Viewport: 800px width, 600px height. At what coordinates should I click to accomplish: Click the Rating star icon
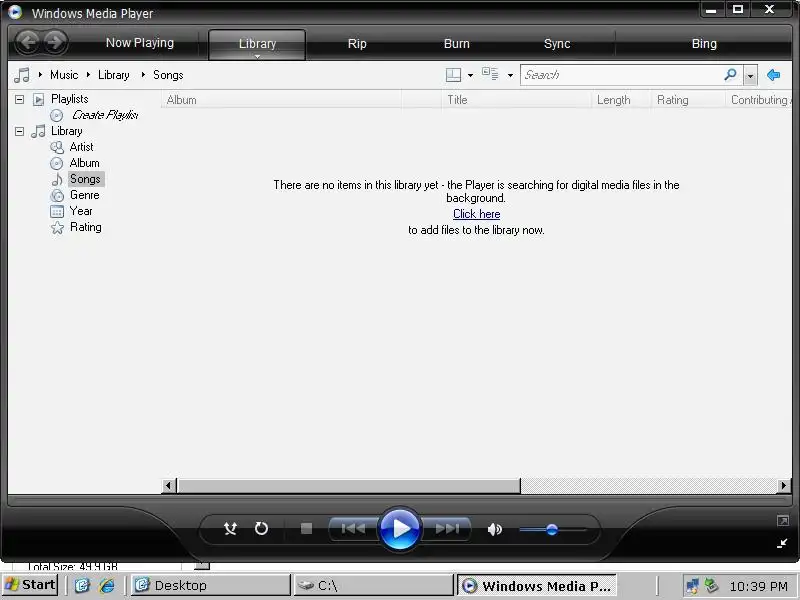tap(57, 228)
